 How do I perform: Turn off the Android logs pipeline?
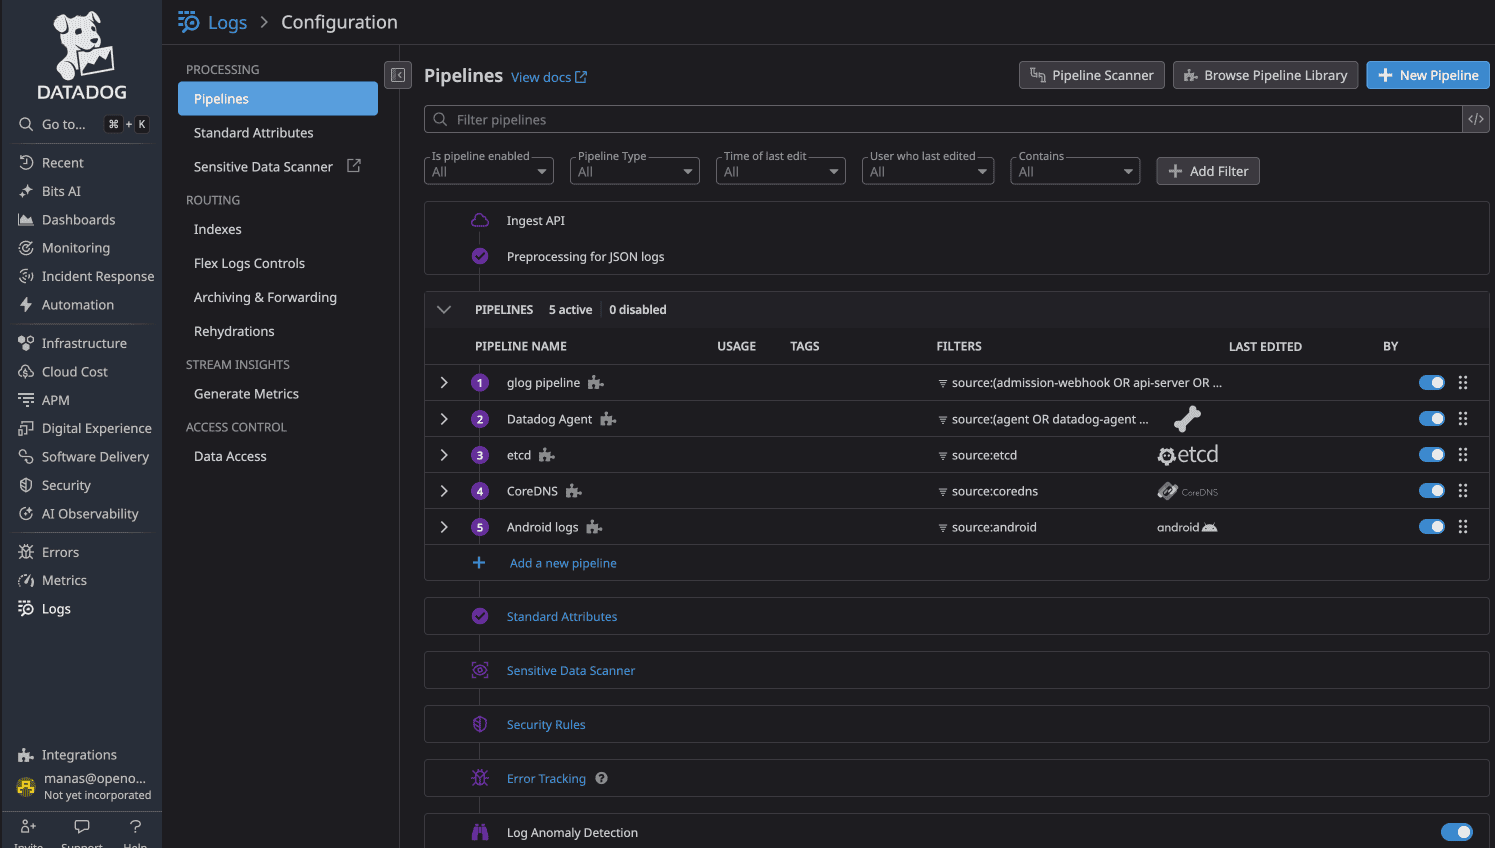tap(1432, 526)
